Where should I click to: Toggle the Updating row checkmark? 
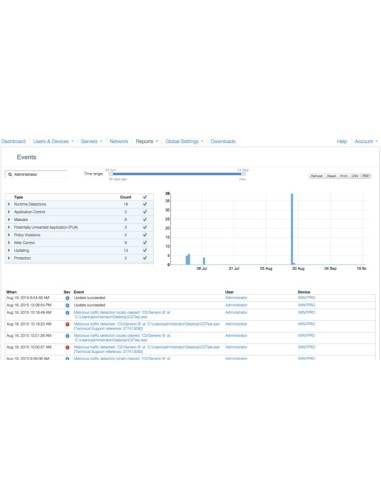click(x=145, y=250)
